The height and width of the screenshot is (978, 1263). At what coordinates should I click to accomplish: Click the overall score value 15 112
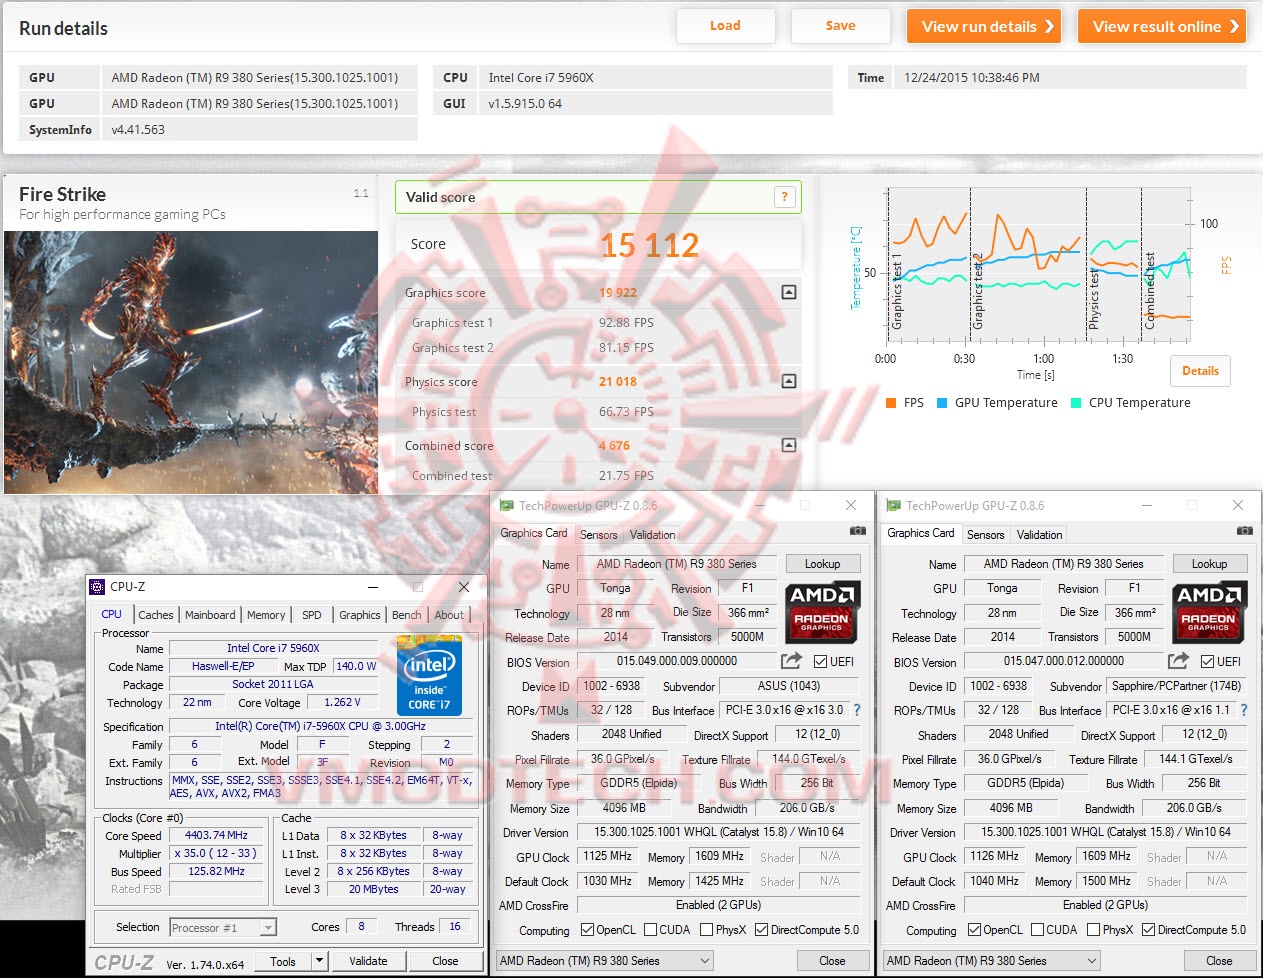[x=650, y=245]
